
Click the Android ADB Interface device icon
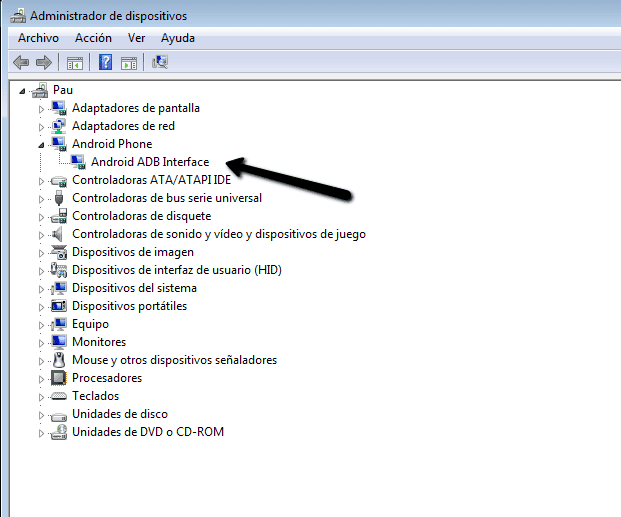(x=78, y=162)
